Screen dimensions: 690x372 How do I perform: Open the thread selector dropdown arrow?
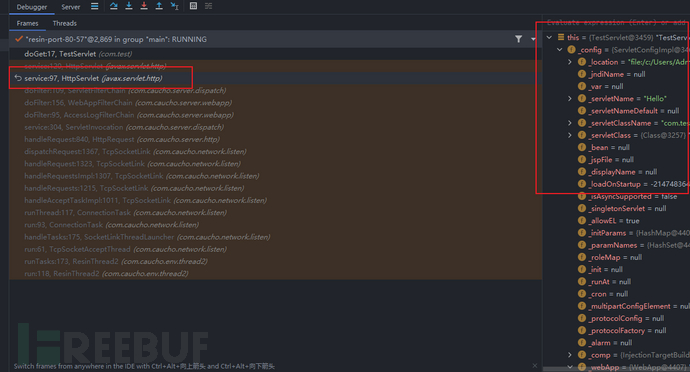click(x=533, y=39)
